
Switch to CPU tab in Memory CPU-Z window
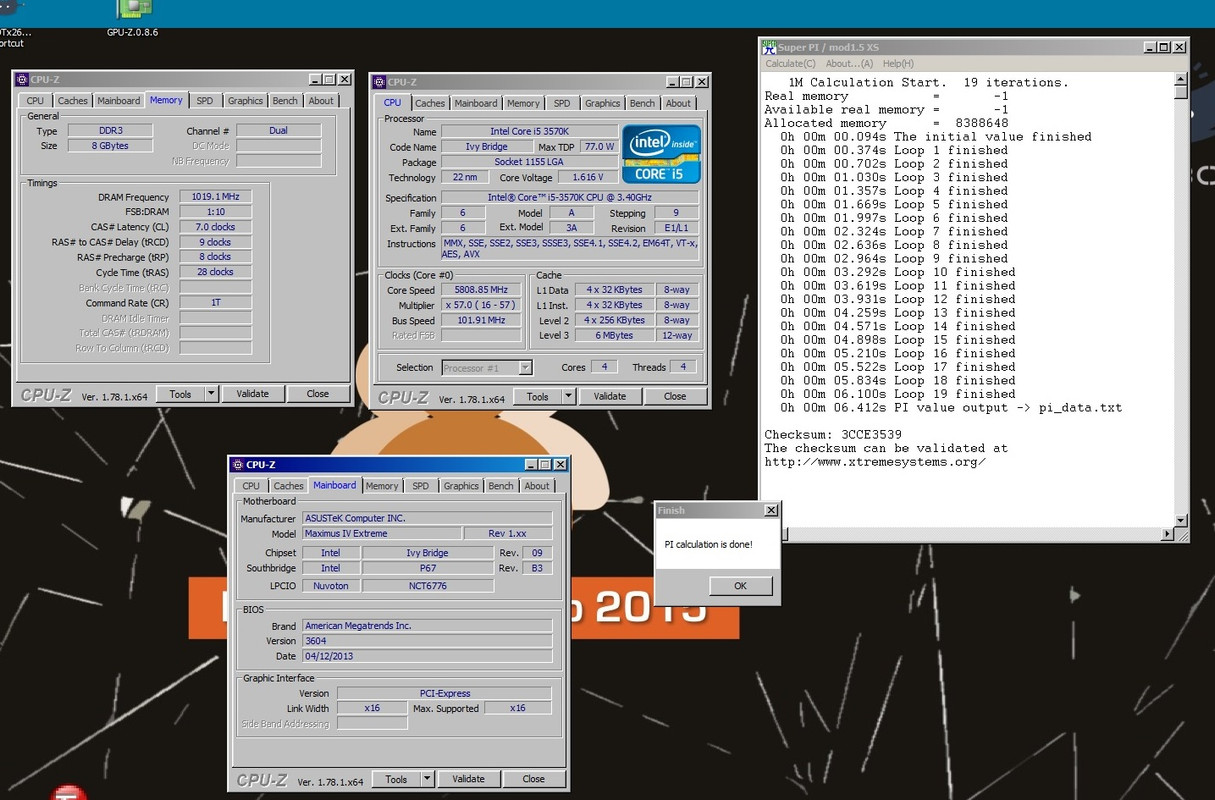(35, 101)
